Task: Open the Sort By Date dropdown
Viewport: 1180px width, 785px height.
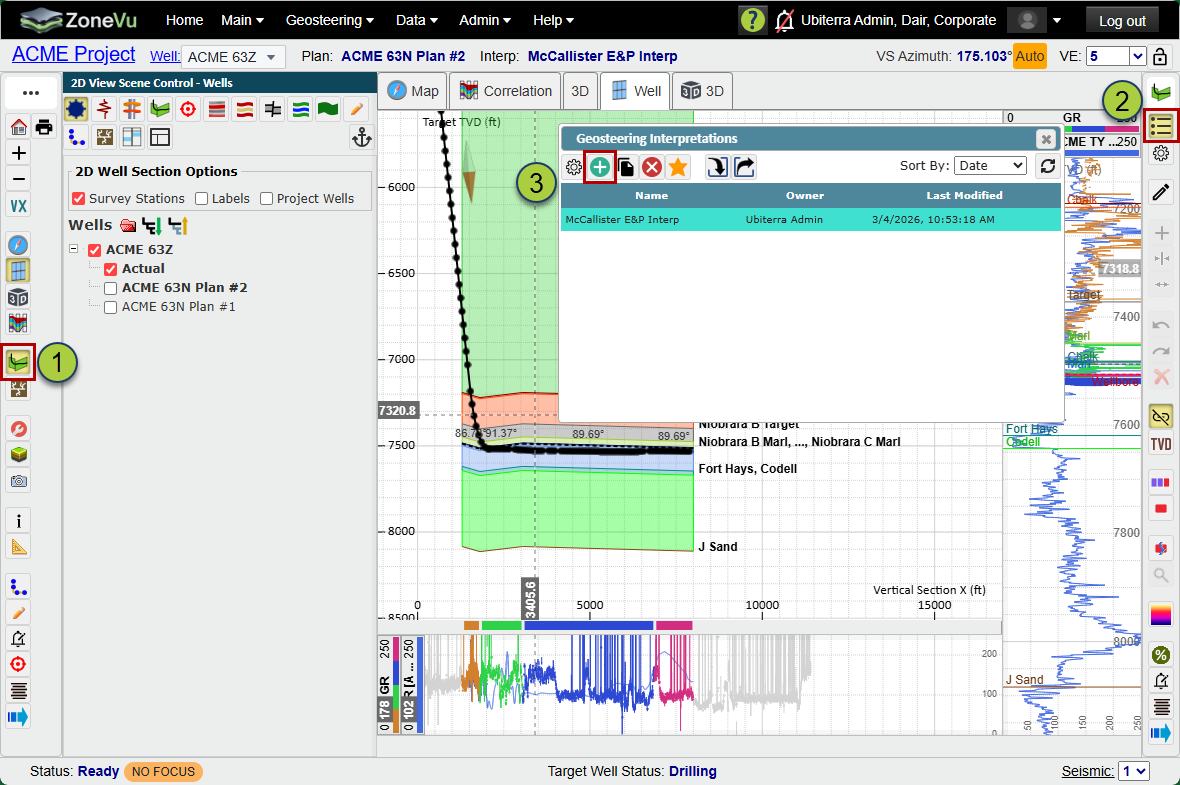Action: pos(990,166)
